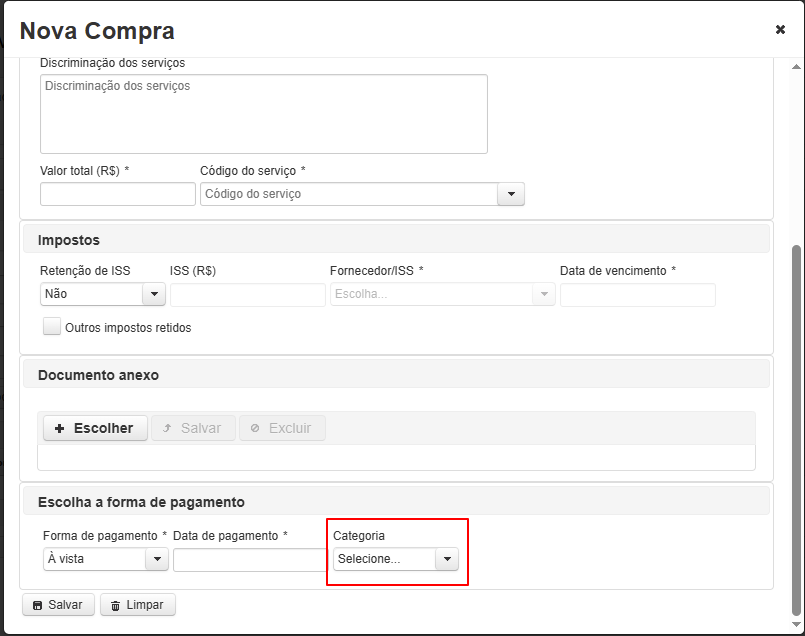The height and width of the screenshot is (636, 805).
Task: Click the Data de vencimento field
Action: (637, 294)
